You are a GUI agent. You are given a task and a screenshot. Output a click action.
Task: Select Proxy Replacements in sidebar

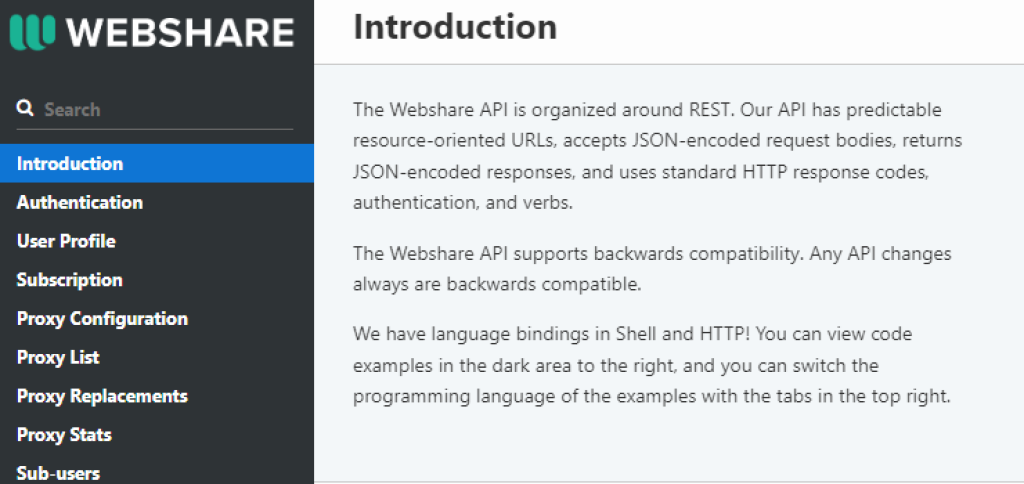coord(102,397)
